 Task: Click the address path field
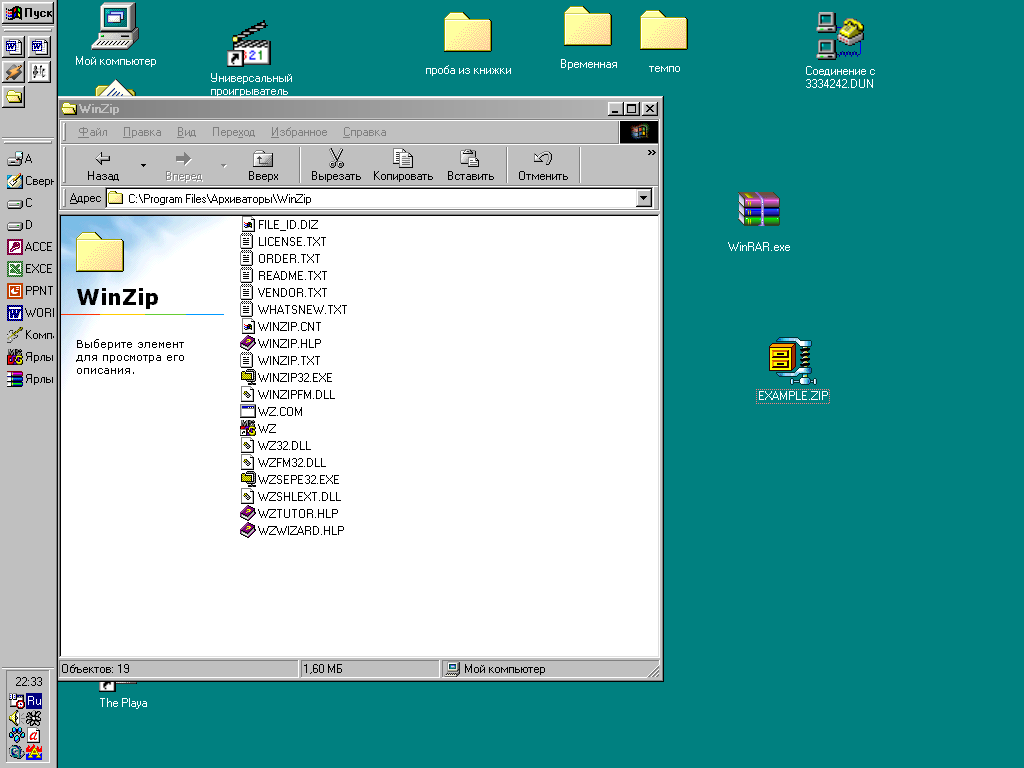[371, 198]
